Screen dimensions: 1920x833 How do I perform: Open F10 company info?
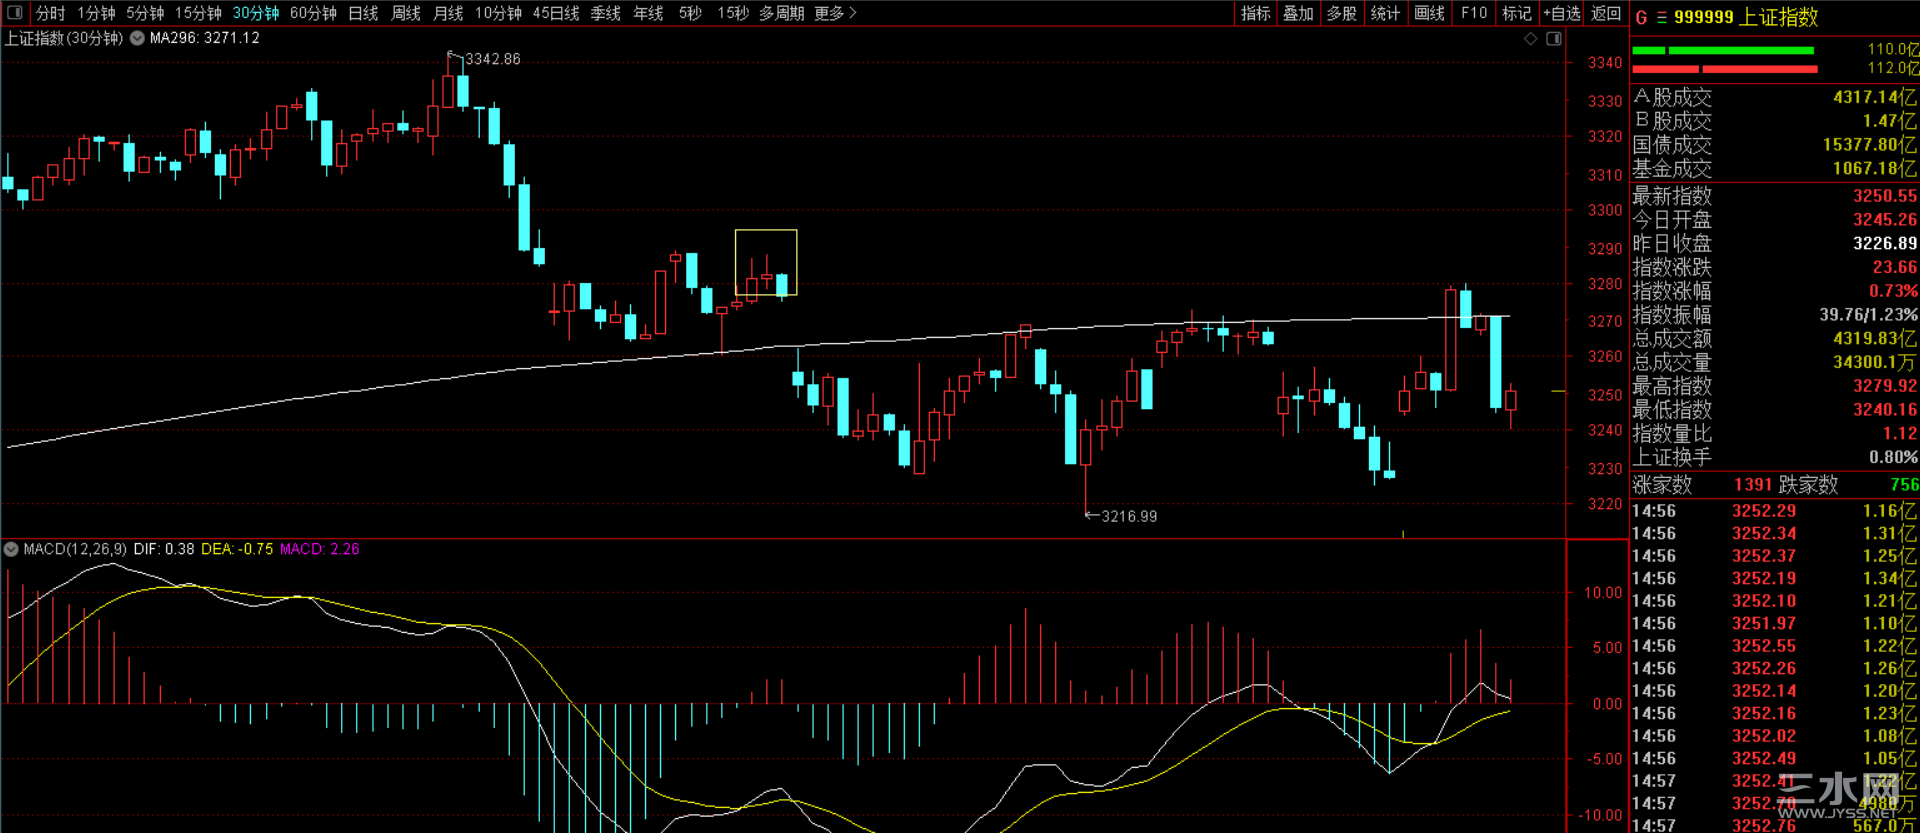pos(1474,13)
